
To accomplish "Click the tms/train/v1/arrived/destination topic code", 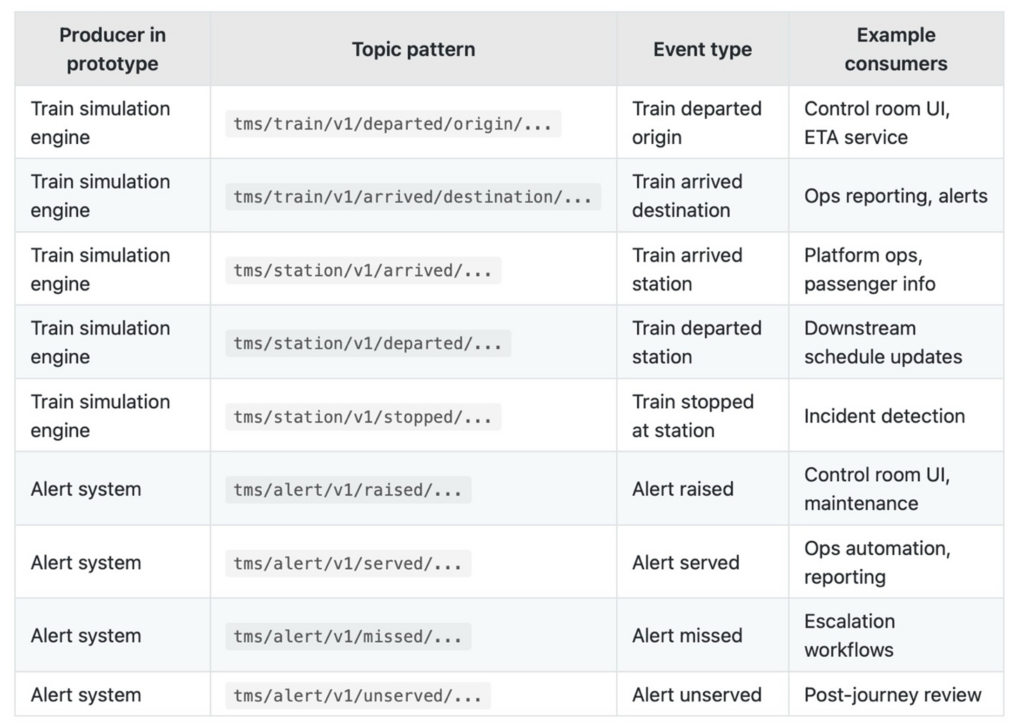I will [412, 196].
